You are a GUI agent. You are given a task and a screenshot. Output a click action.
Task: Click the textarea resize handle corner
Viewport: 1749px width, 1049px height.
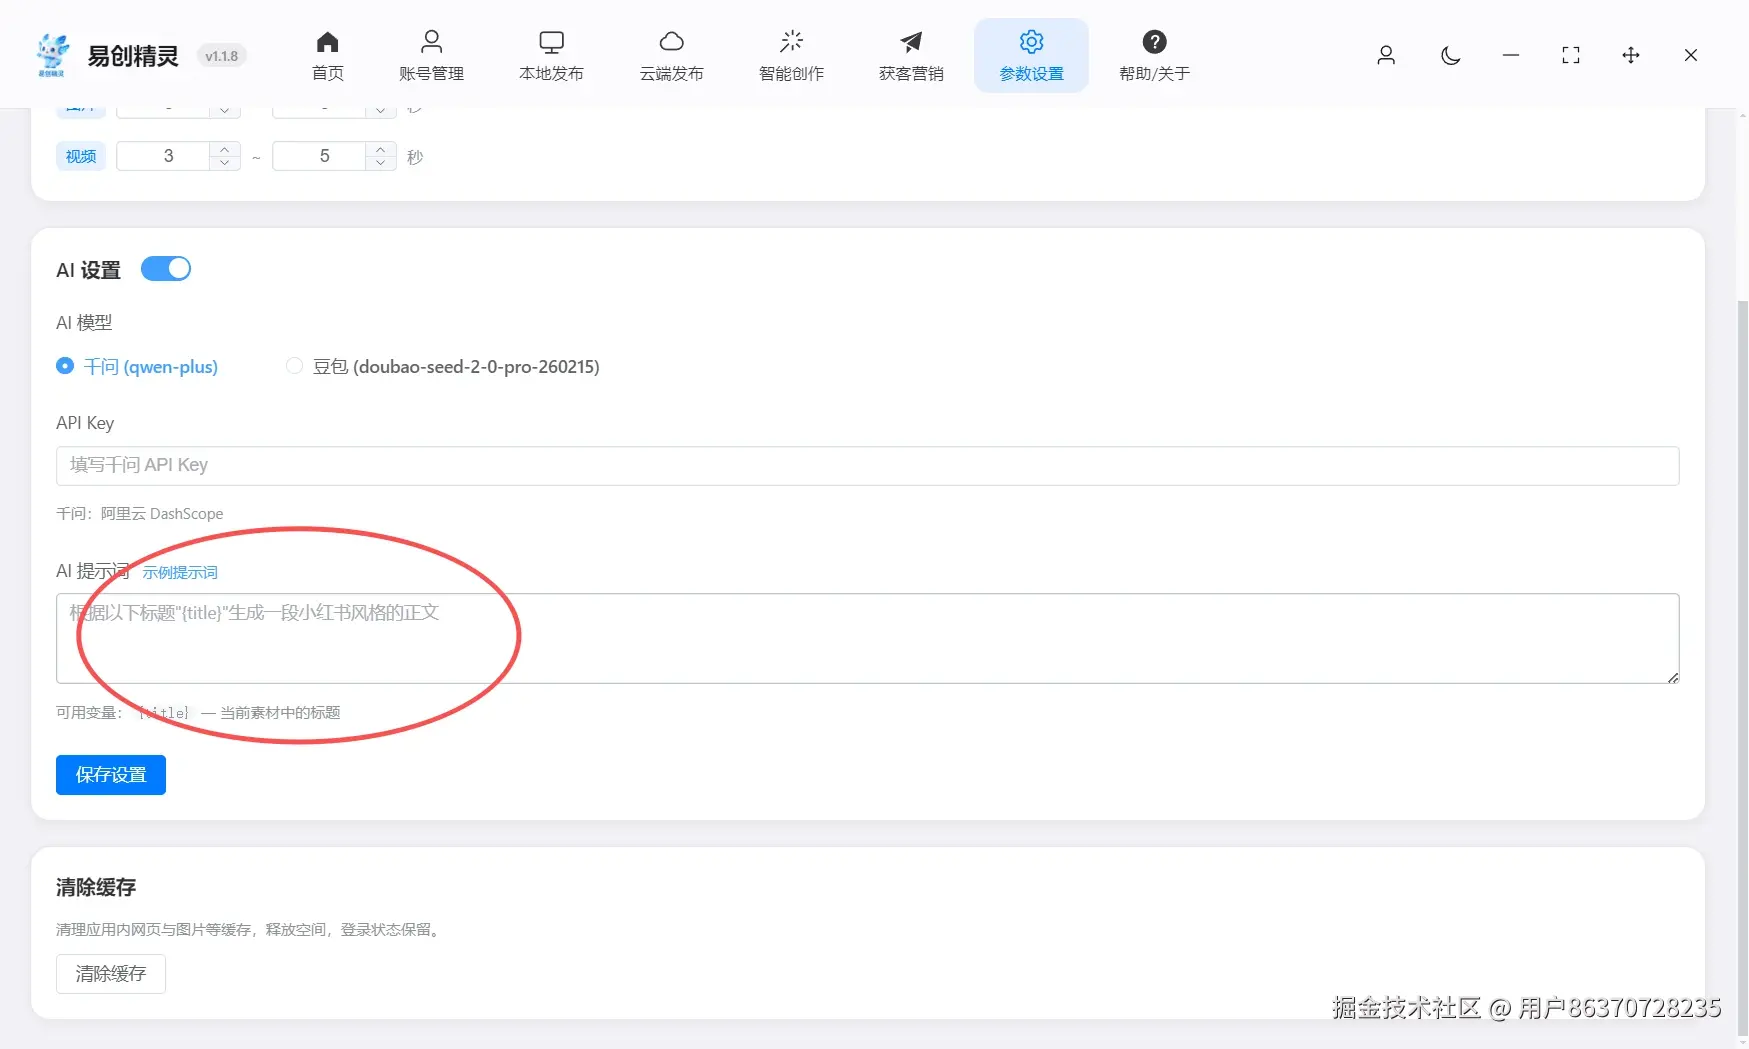click(1673, 678)
